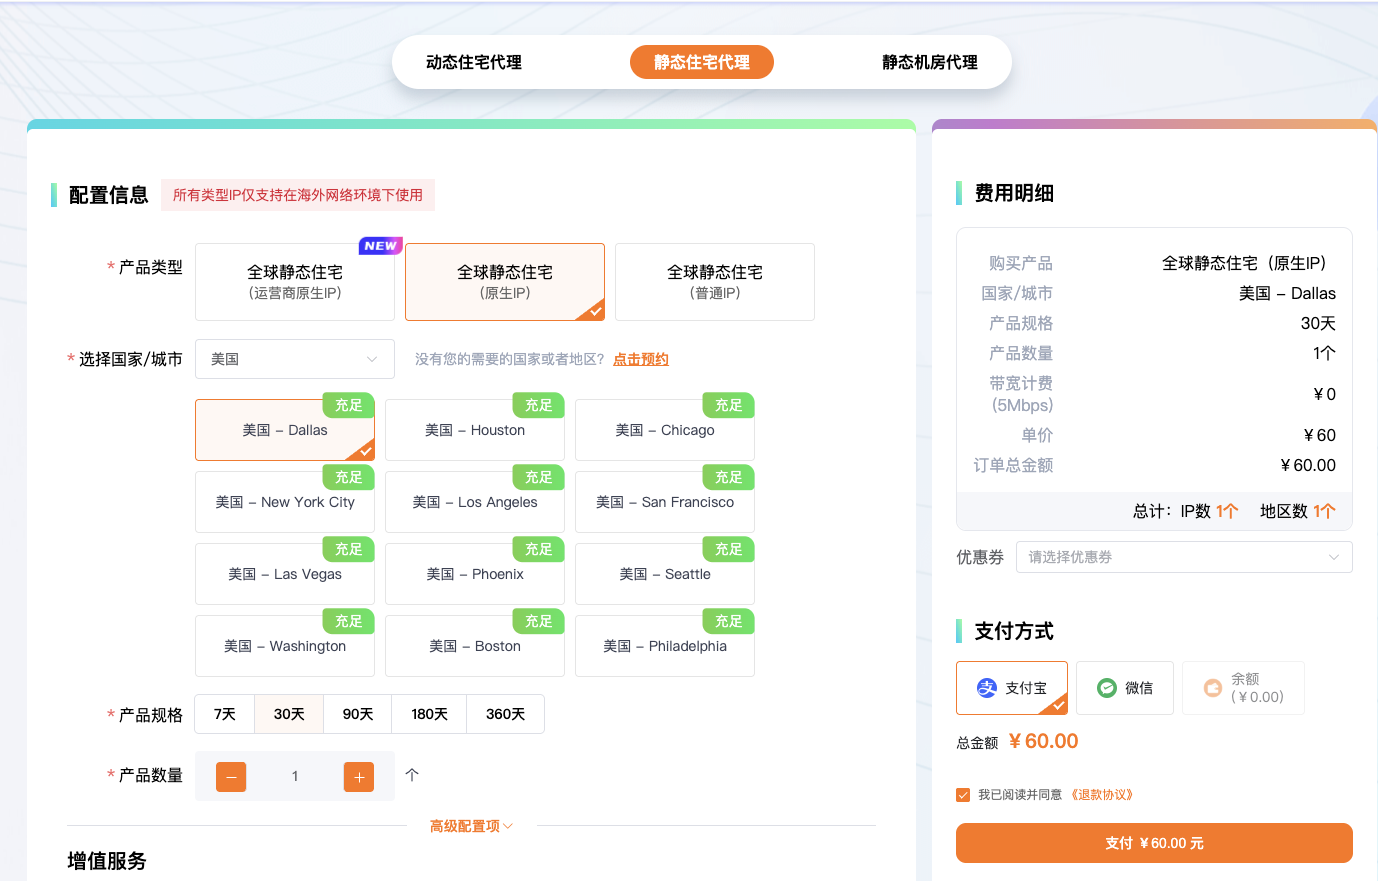Screen dimensions: 1378x881
Task: Click the Alipay logo icon
Action: click(987, 688)
